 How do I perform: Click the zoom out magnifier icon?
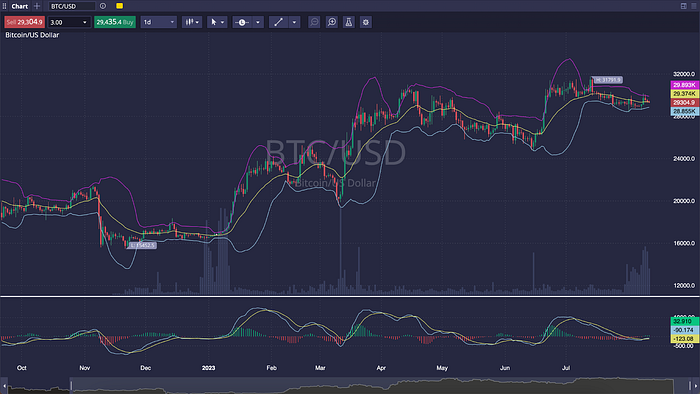pyautogui.click(x=314, y=22)
